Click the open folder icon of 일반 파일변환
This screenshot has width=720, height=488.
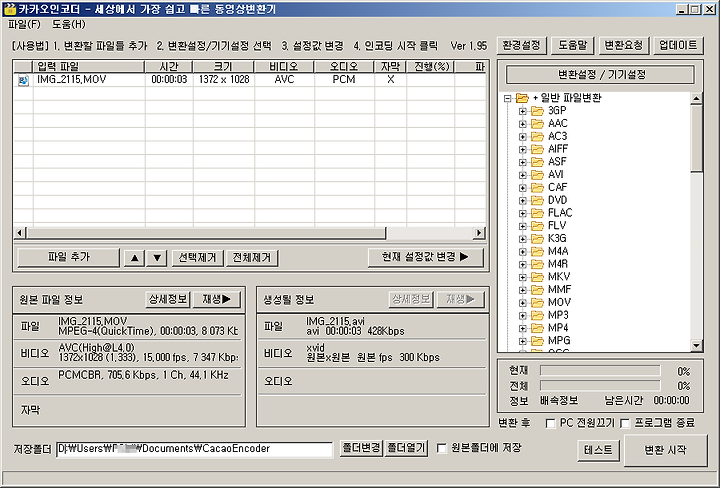pos(522,98)
